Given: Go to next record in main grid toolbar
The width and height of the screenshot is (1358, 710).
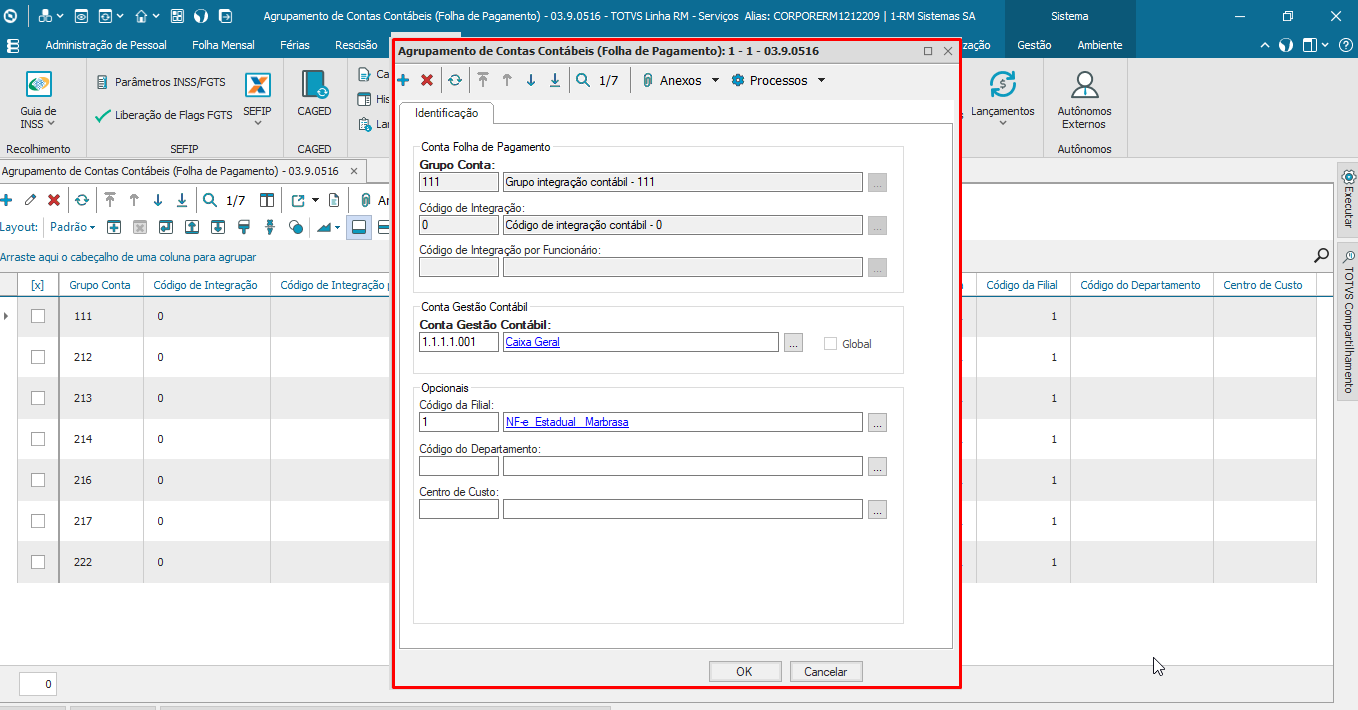Looking at the screenshot, I should (x=158, y=200).
